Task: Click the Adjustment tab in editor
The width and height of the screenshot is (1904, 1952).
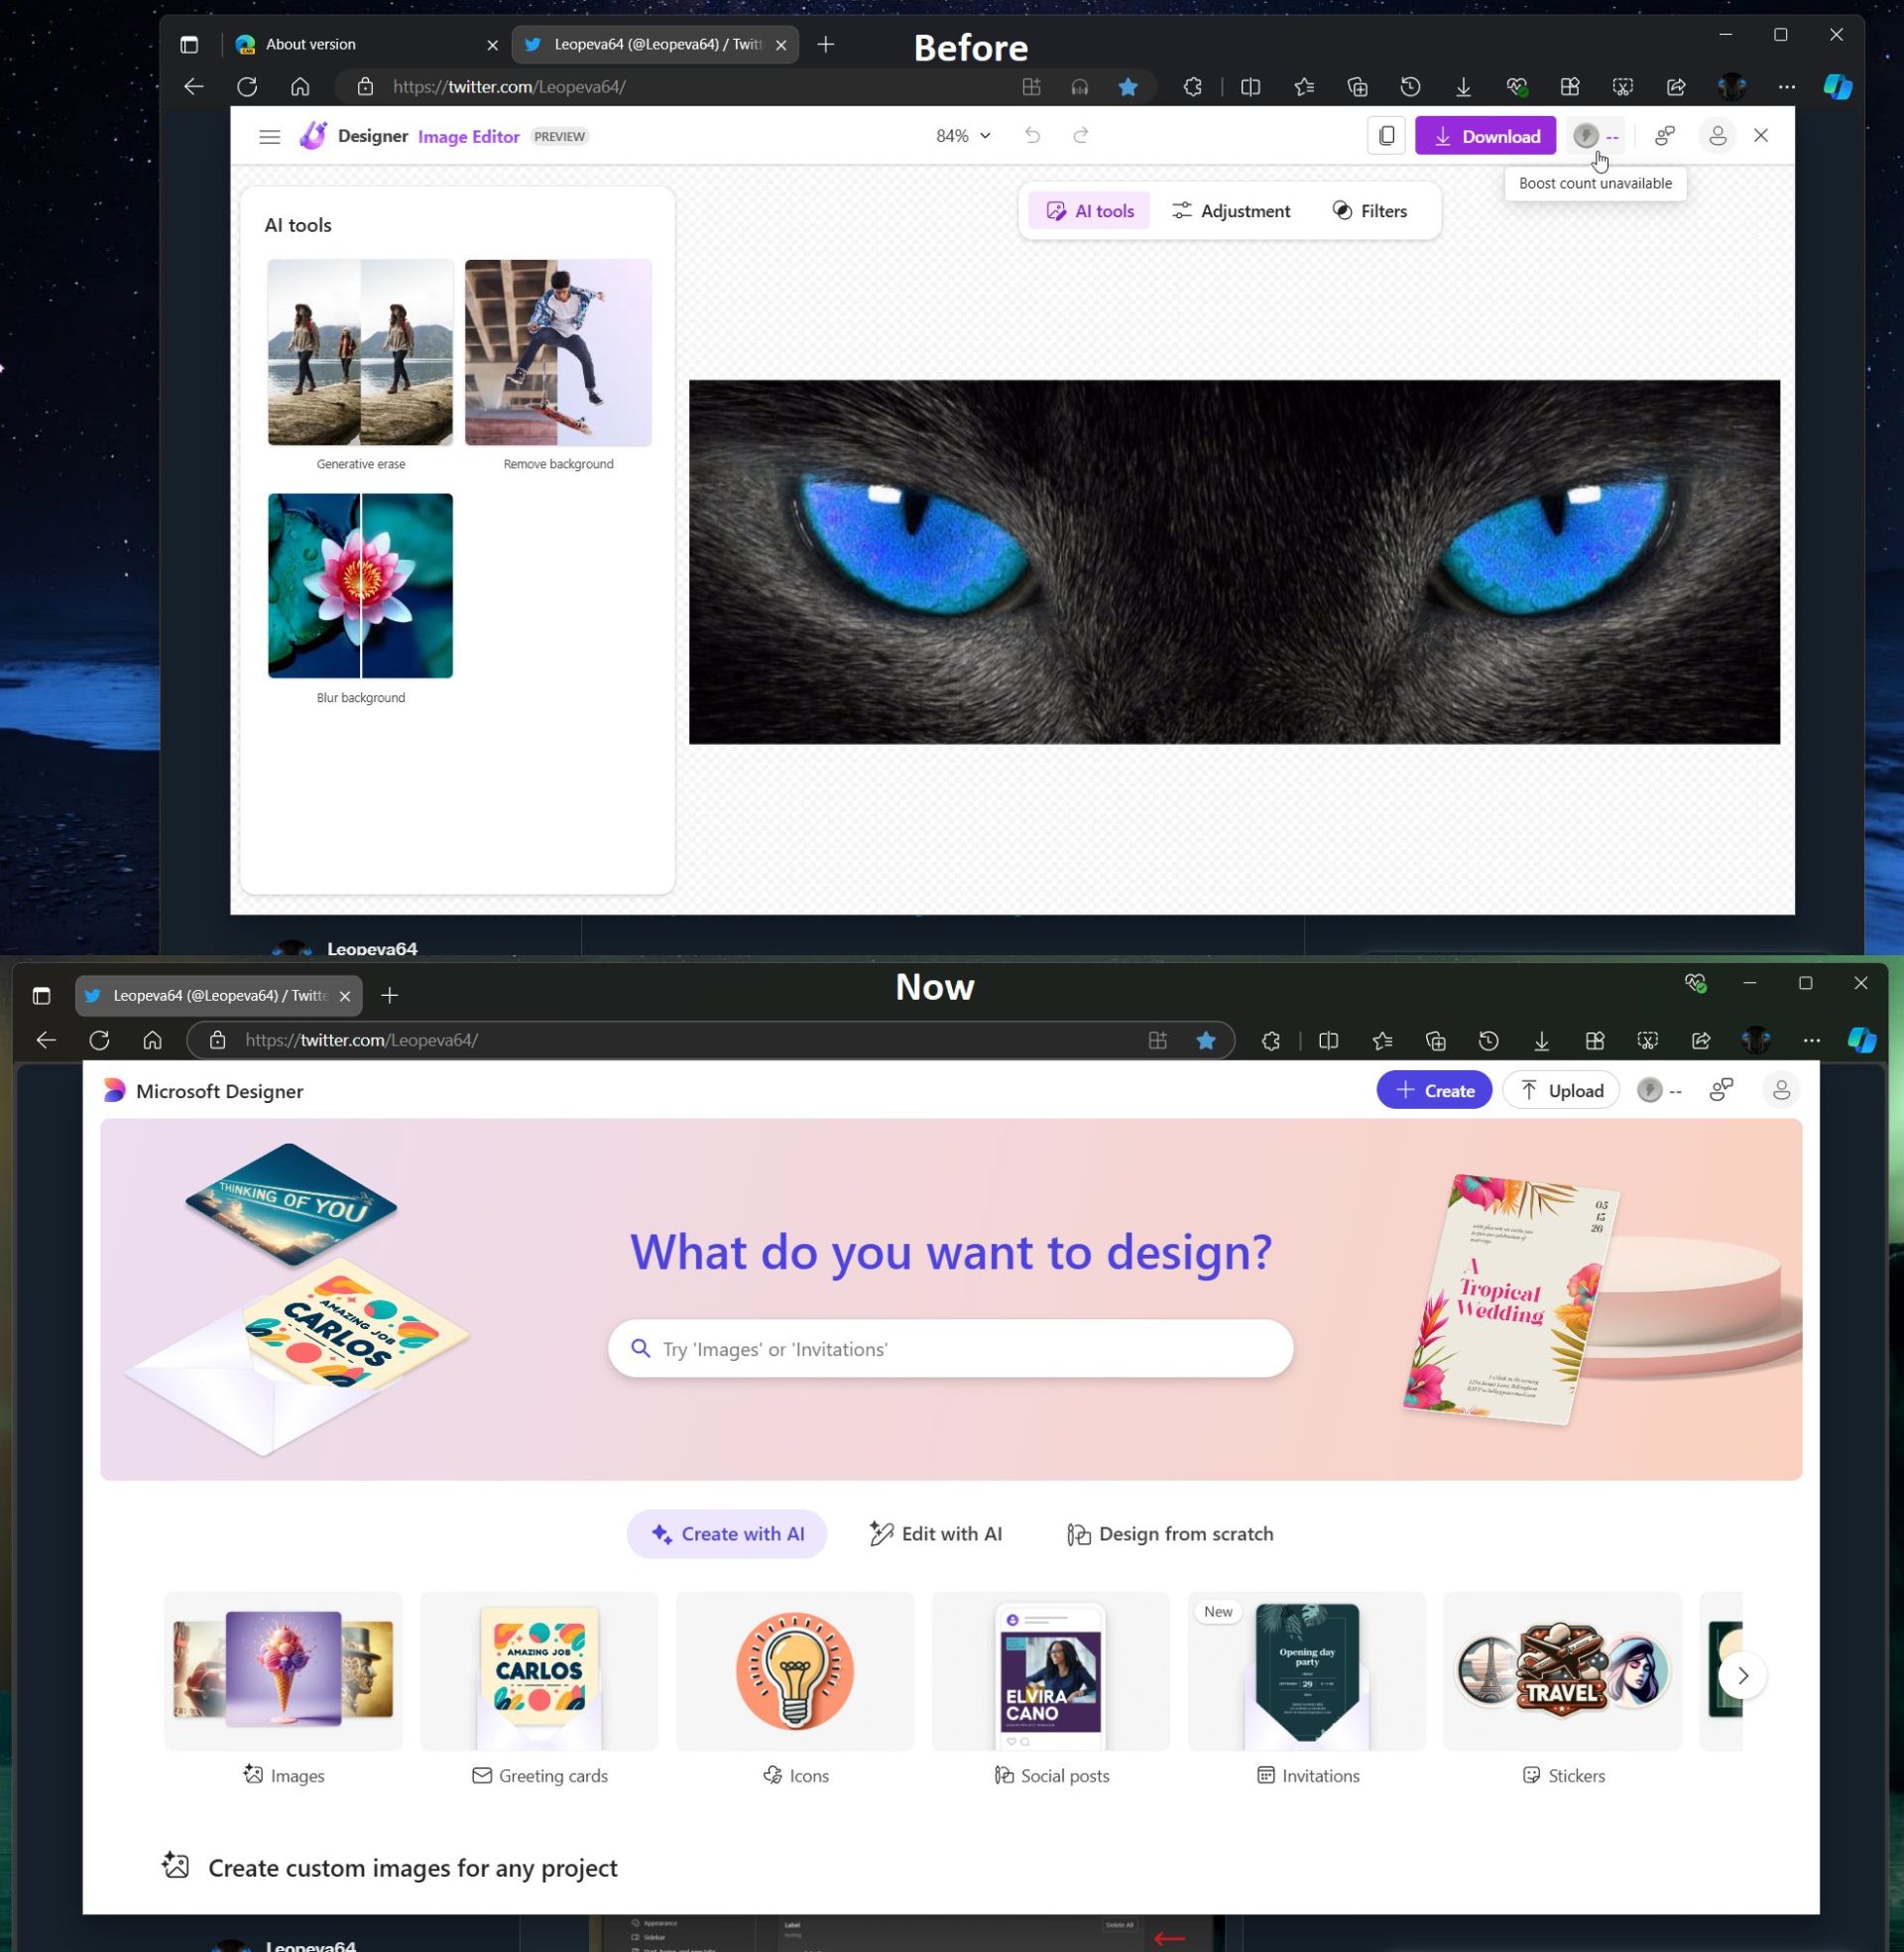Action: pyautogui.click(x=1245, y=209)
